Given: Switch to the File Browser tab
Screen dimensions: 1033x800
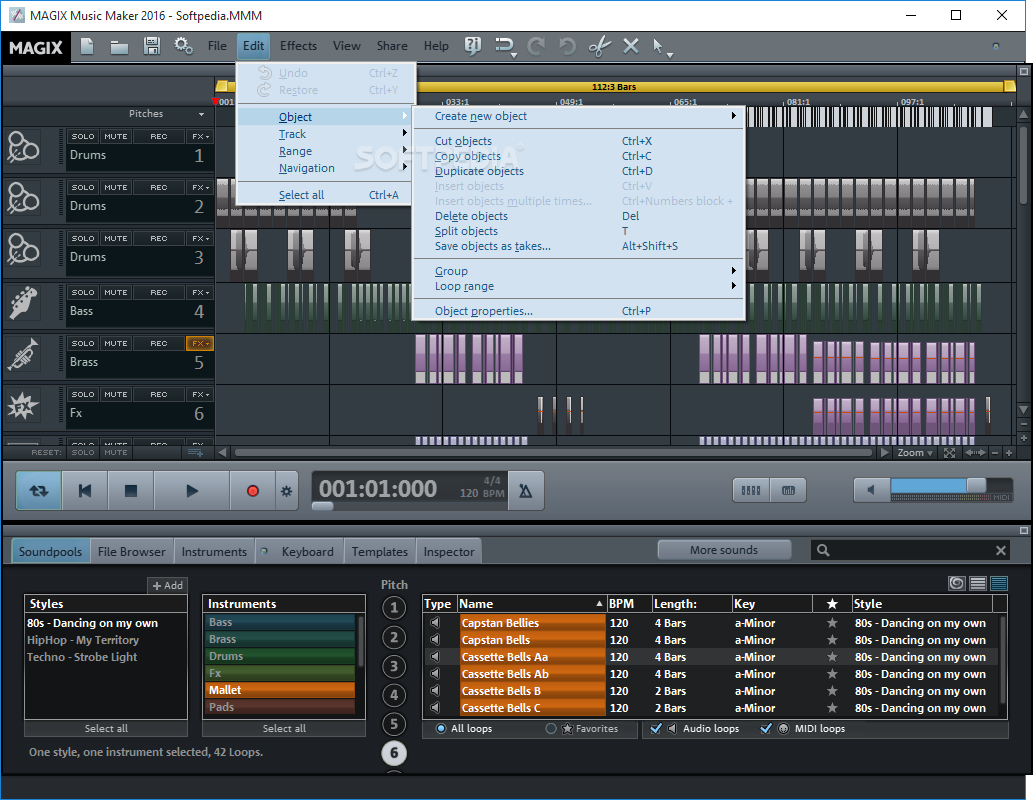Looking at the screenshot, I should [132, 552].
